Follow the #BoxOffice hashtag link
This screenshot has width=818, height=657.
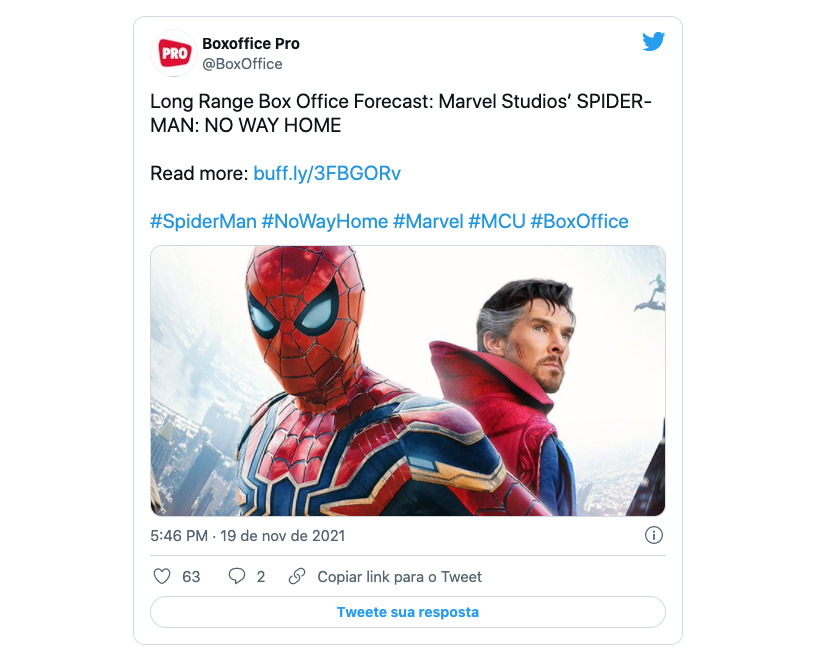click(x=580, y=221)
